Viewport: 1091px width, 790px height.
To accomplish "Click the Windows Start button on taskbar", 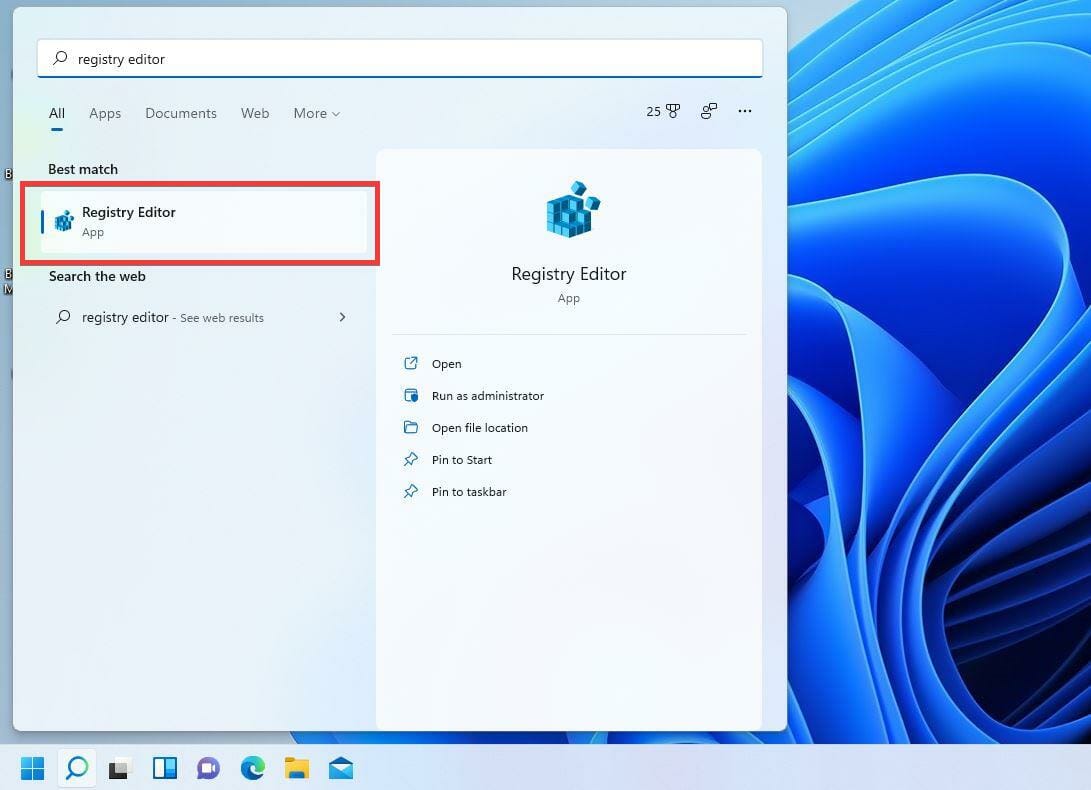I will (x=32, y=768).
